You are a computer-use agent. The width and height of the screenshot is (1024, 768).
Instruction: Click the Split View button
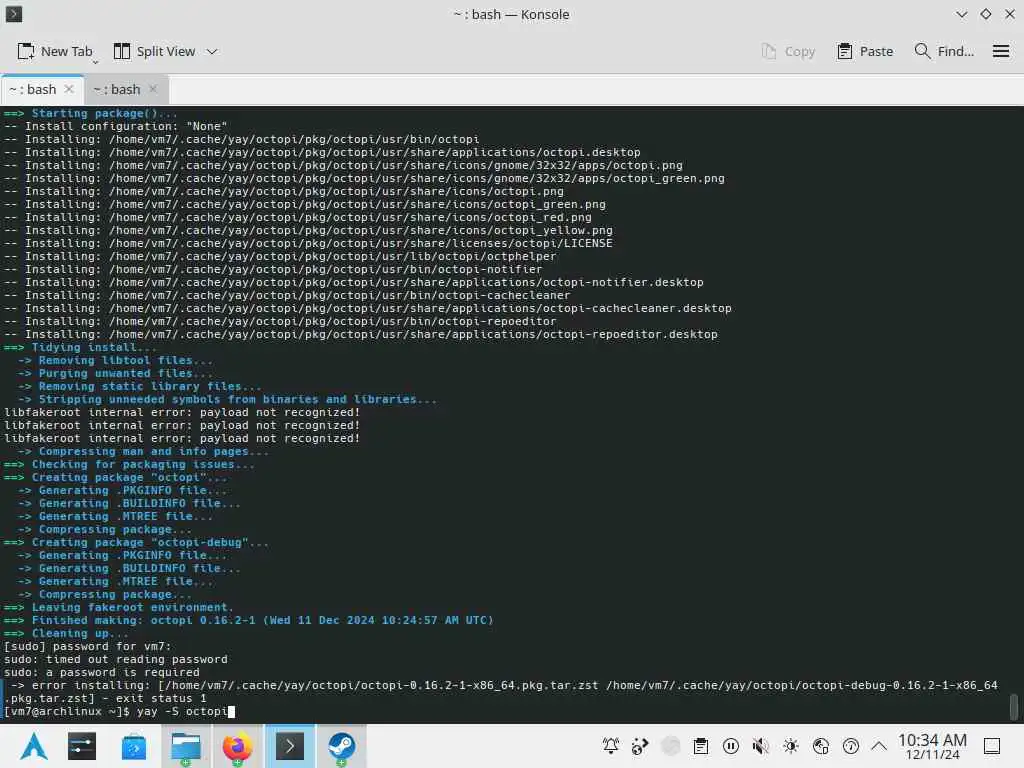(155, 51)
